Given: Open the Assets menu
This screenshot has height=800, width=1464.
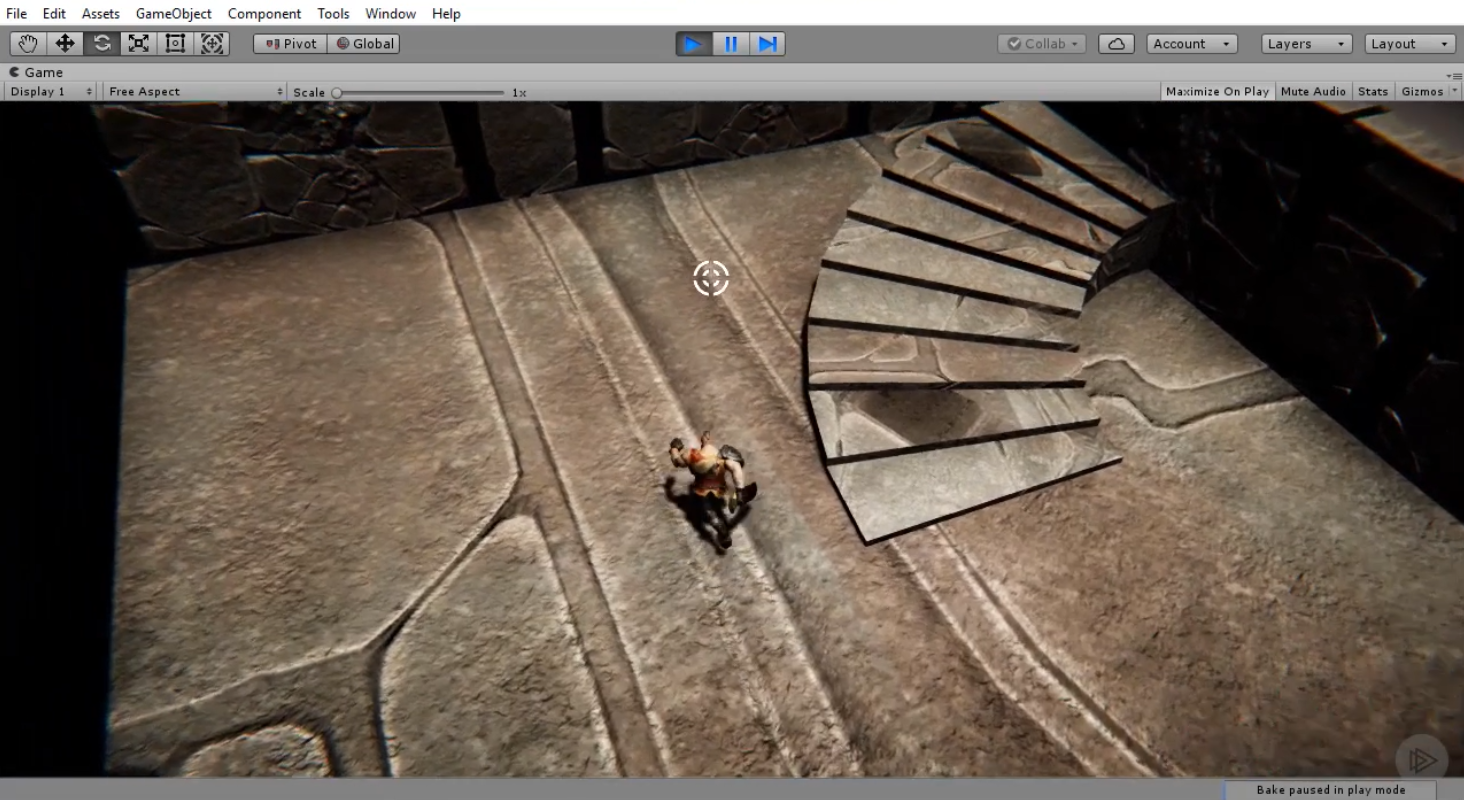Looking at the screenshot, I should (101, 14).
